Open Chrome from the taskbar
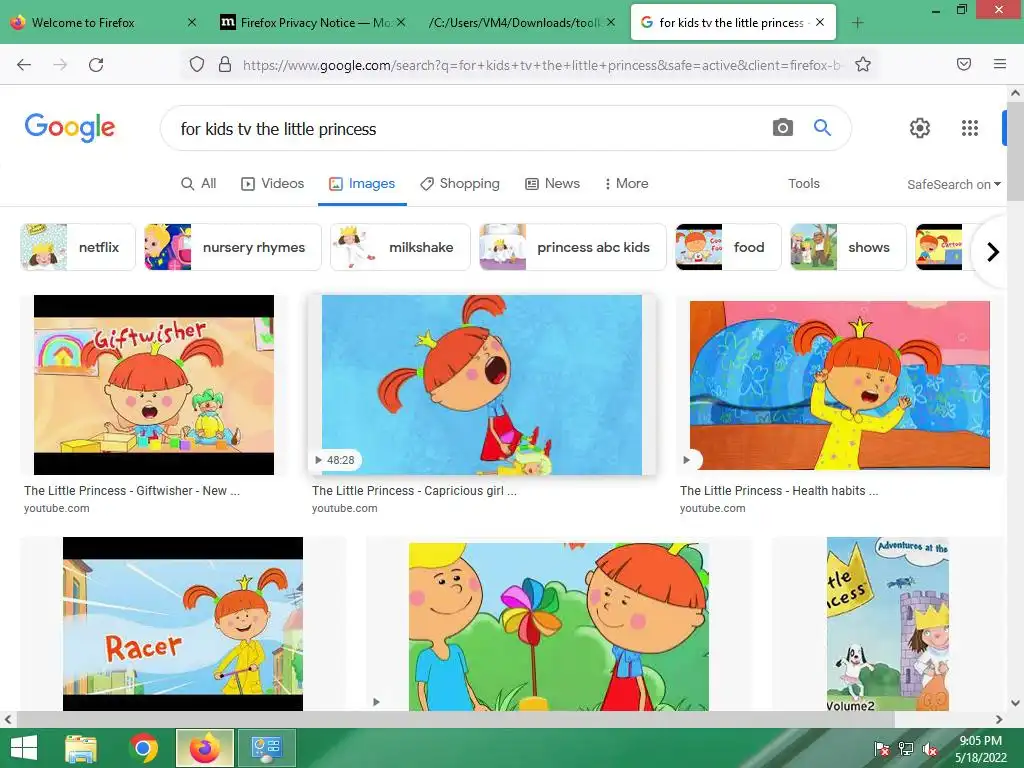This screenshot has height=768, width=1024. (144, 748)
